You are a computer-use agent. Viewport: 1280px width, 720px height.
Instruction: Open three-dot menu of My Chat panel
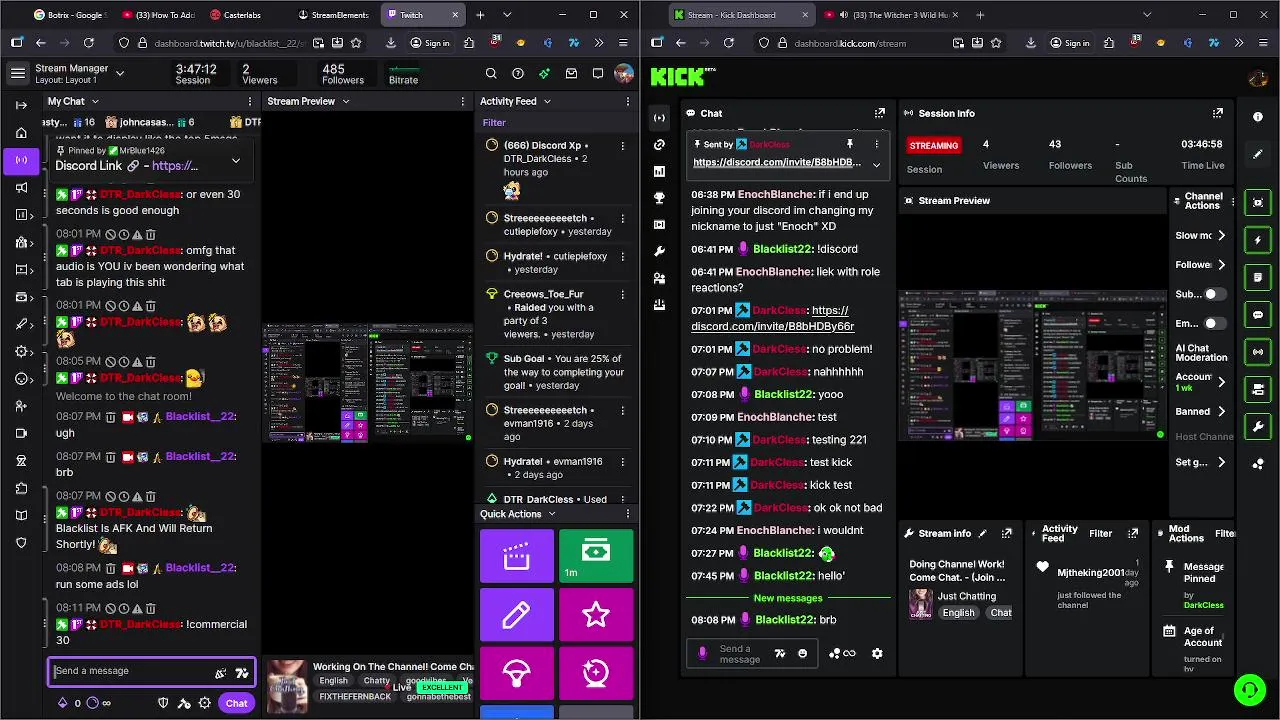pyautogui.click(x=250, y=101)
